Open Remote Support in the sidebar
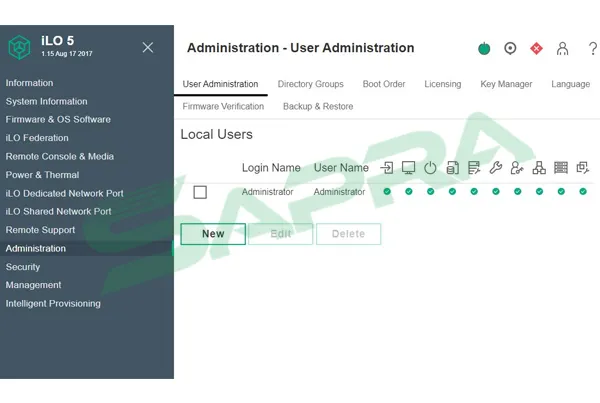600x403 pixels. click(40, 230)
